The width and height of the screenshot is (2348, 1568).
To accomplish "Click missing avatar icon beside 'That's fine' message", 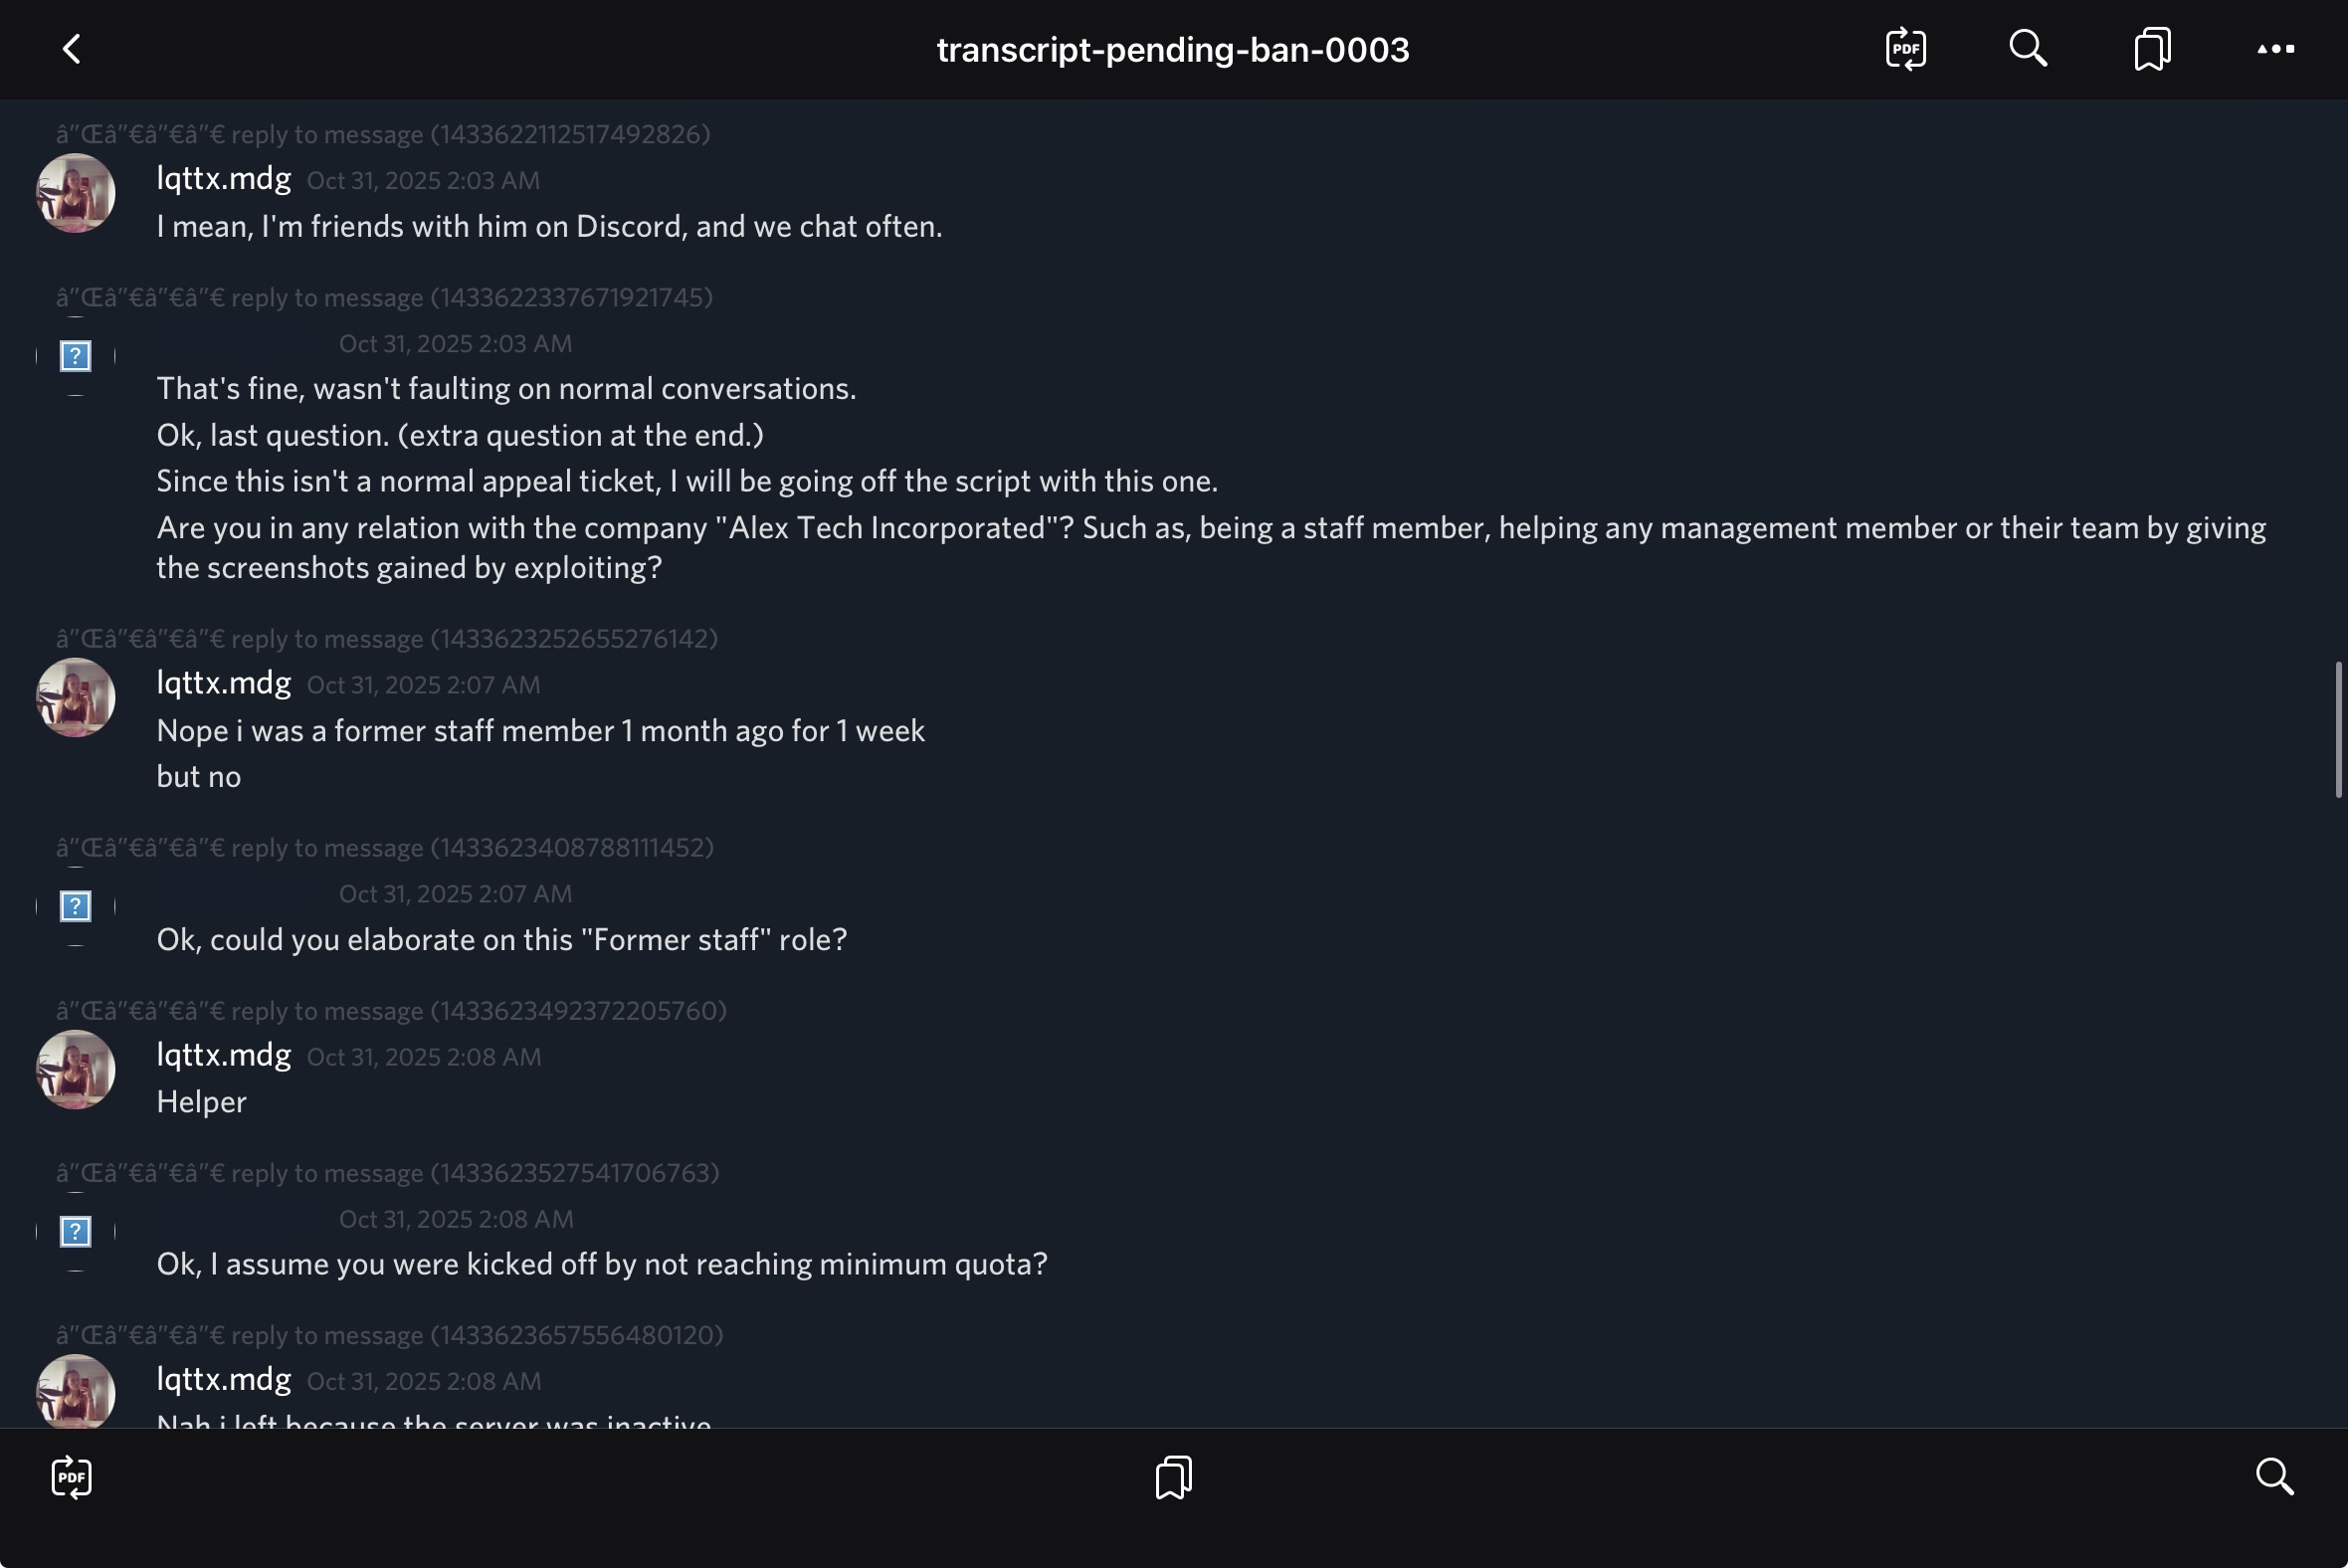I will [76, 356].
